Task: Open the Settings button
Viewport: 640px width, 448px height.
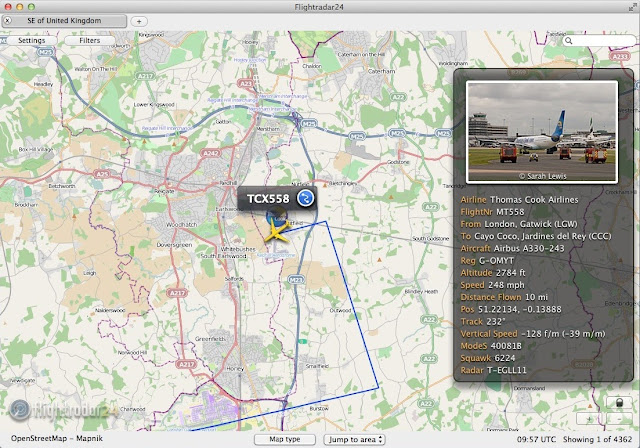Action: 32,40
